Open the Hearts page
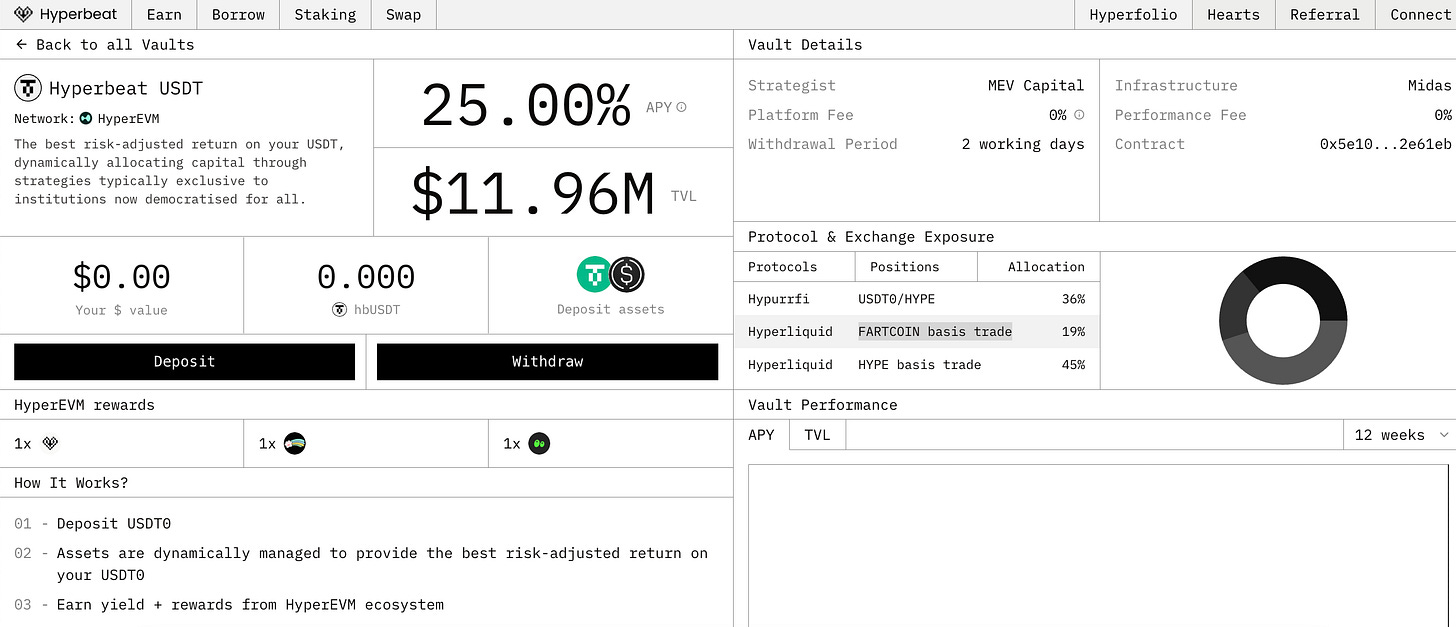This screenshot has height=627, width=1456. click(x=1233, y=15)
